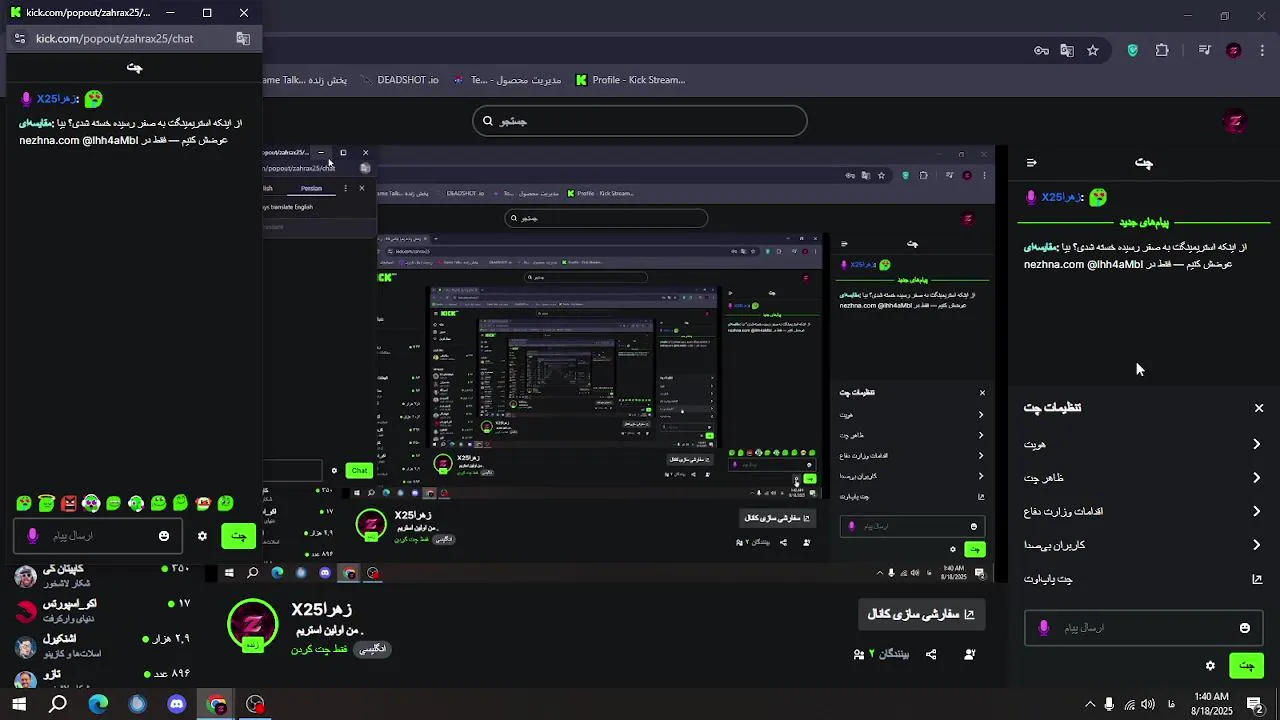The height and width of the screenshot is (720, 1280).
Task: Click @lhh4aMbl mention in popout chat message
Action: pyautogui.click(x=110, y=141)
